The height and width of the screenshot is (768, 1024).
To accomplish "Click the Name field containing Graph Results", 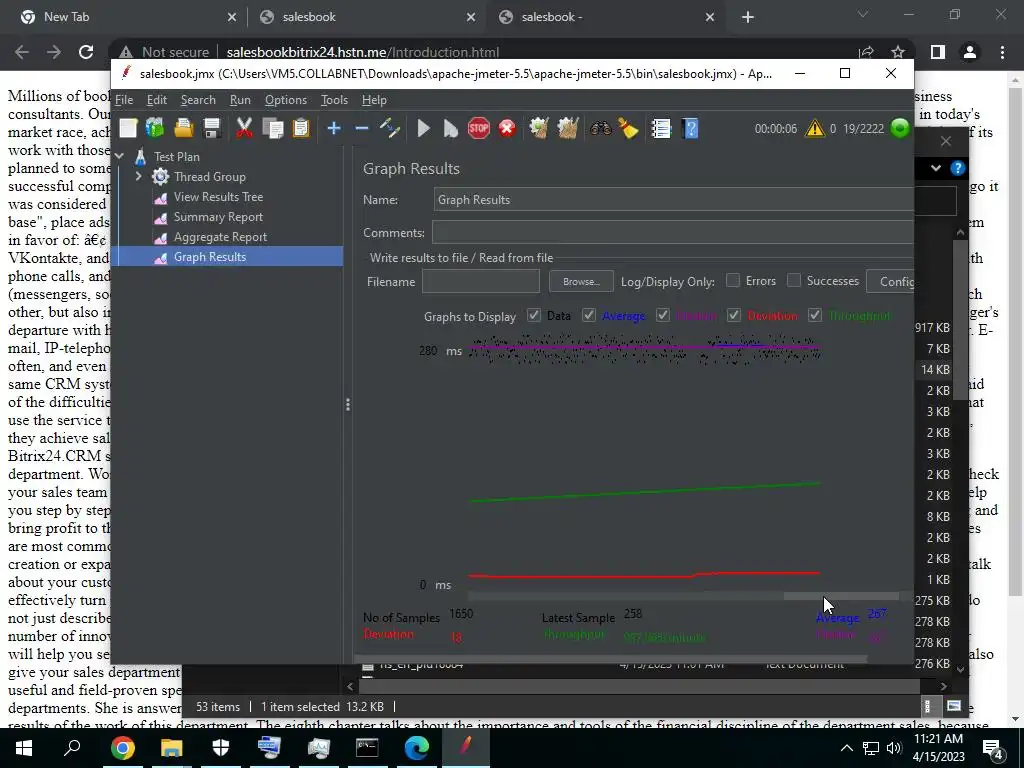I will [x=673, y=200].
